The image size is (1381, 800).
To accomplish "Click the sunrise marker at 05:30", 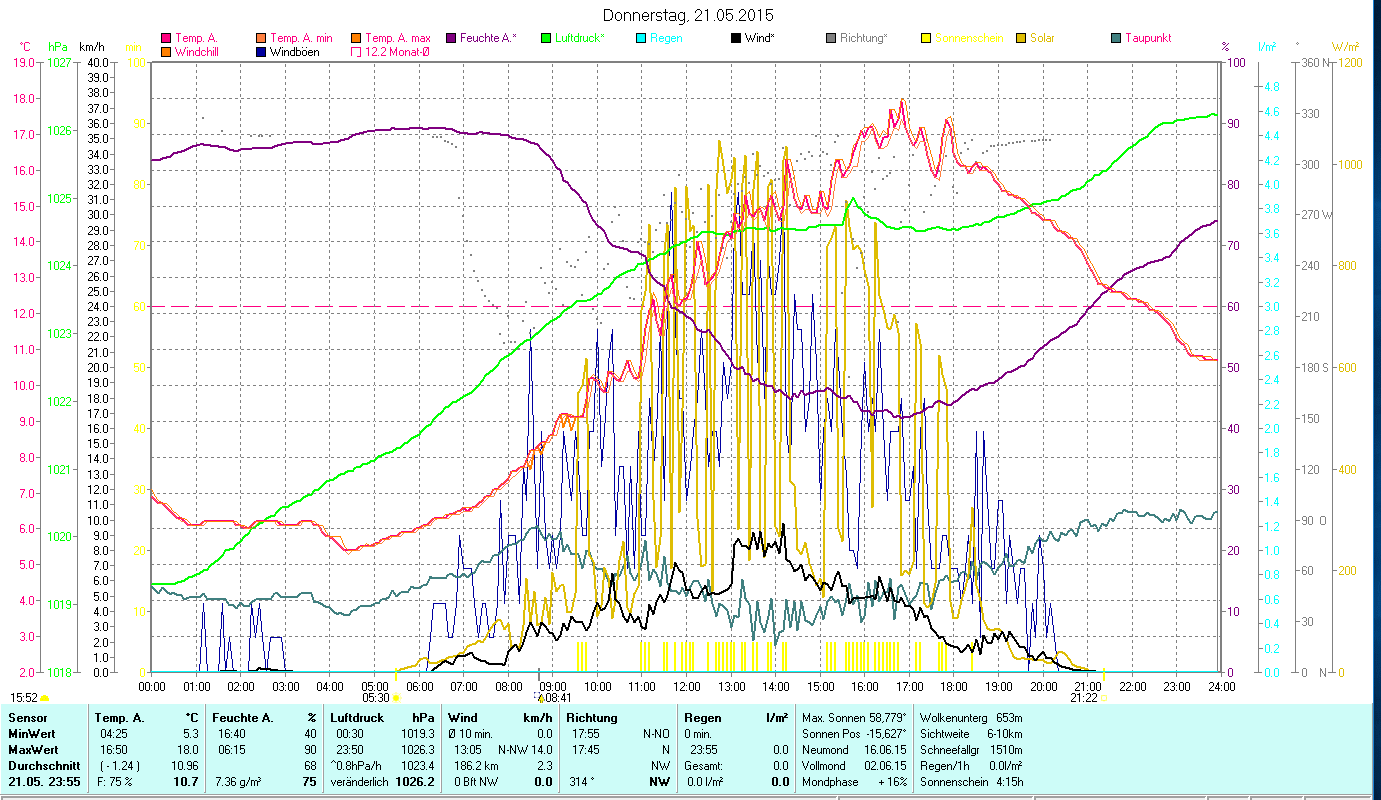I will (x=397, y=698).
